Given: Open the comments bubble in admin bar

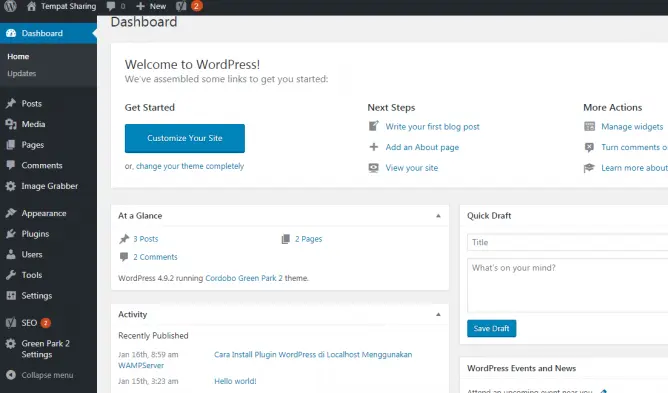Looking at the screenshot, I should click(x=111, y=6).
